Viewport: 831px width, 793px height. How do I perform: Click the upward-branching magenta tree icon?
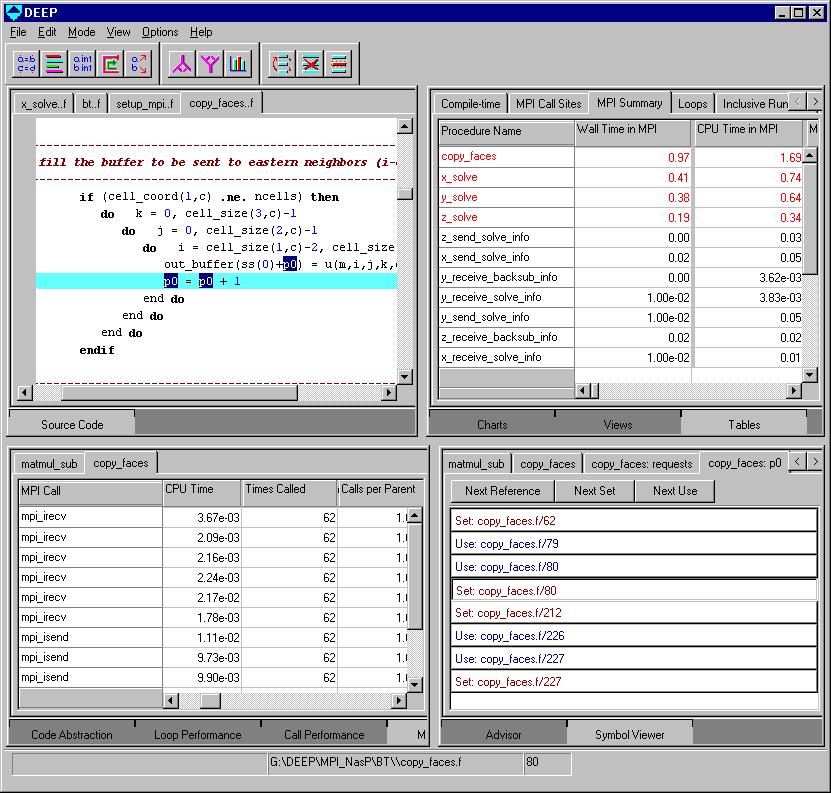point(182,64)
